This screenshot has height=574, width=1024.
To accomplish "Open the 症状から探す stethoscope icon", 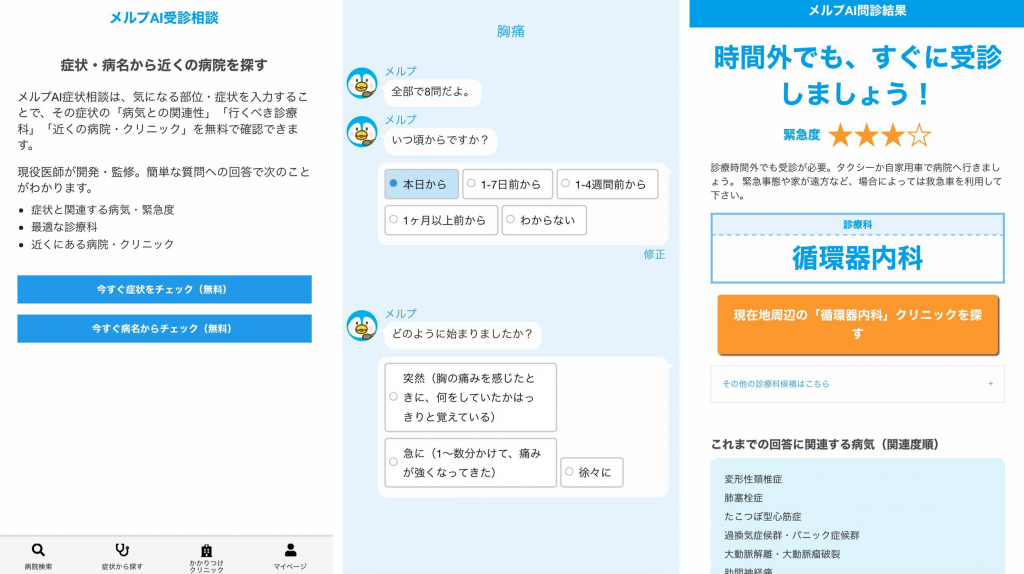I will point(122,550).
